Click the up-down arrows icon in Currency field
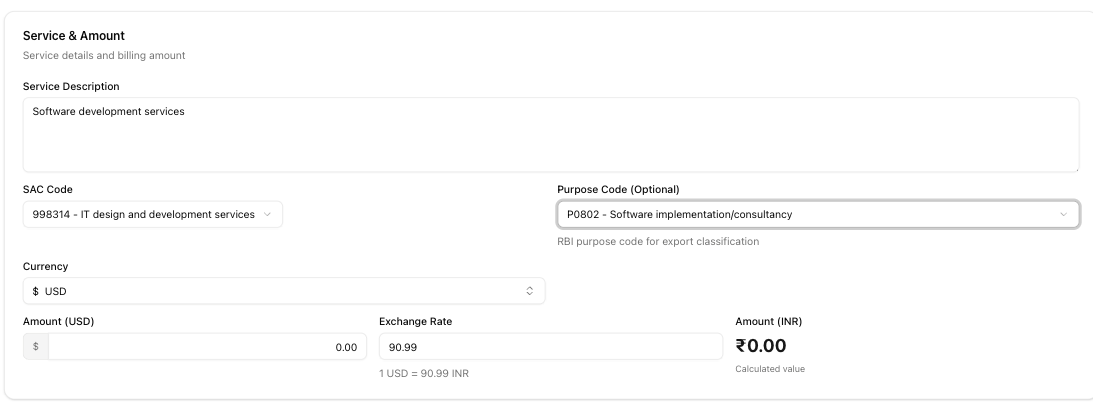Viewport: 1093px width, 411px height. point(530,291)
